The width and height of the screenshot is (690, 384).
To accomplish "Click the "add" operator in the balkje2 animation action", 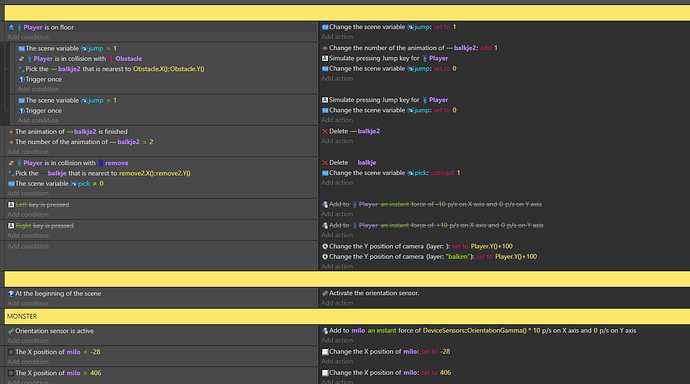I will 486,48.
